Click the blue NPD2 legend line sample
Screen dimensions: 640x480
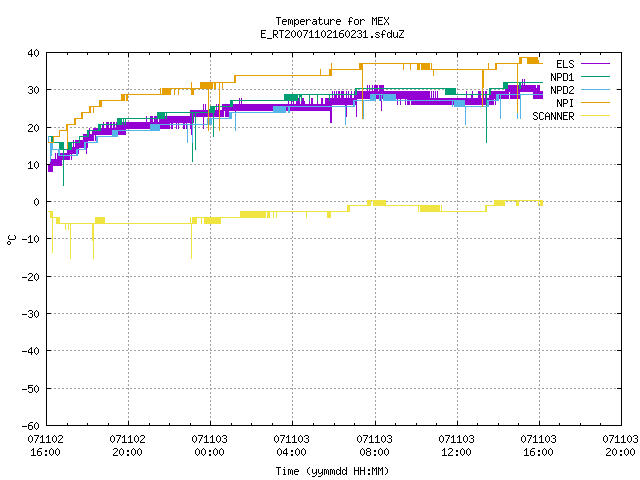(x=595, y=90)
